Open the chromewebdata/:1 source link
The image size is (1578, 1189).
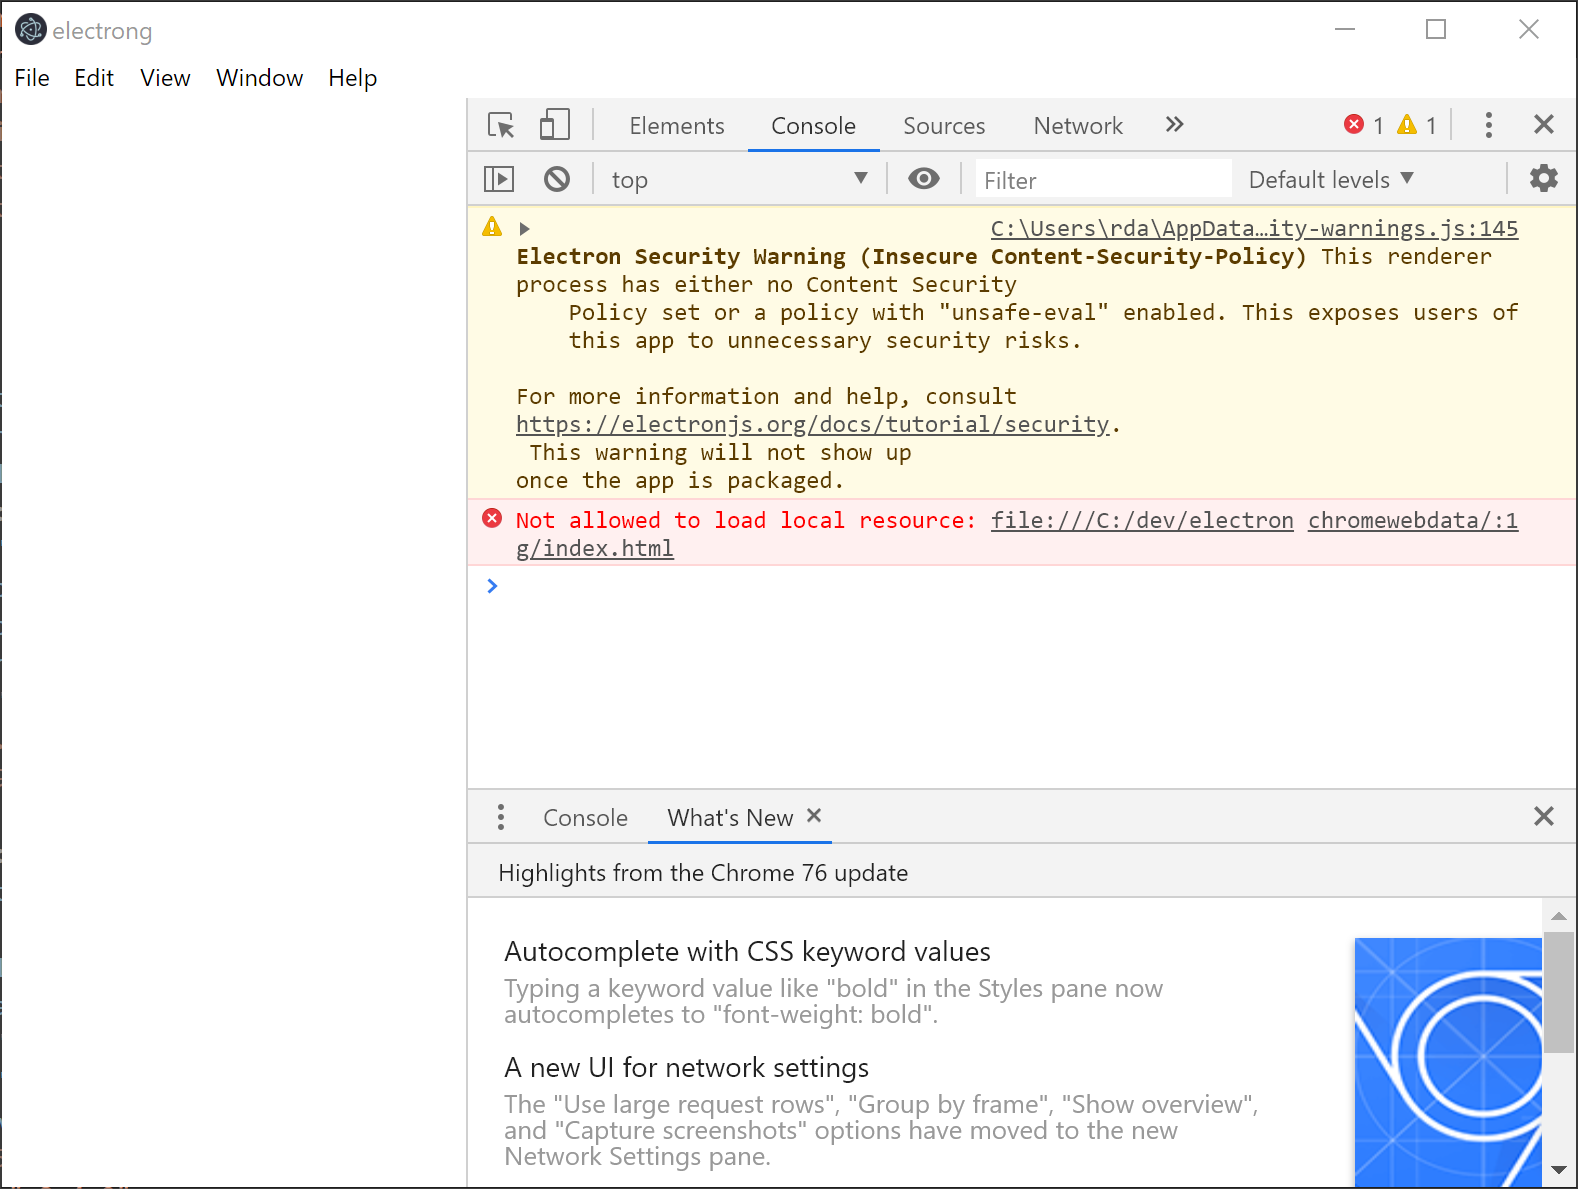[x=1413, y=521]
